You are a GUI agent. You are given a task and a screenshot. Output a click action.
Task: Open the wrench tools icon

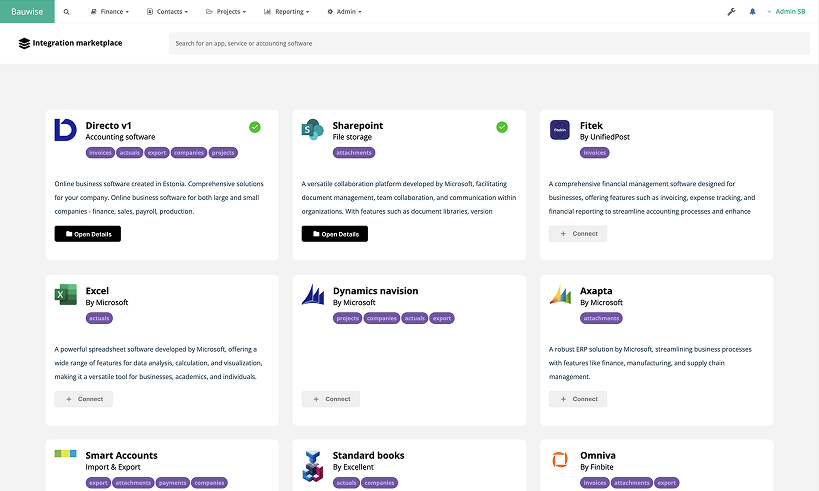[731, 12]
